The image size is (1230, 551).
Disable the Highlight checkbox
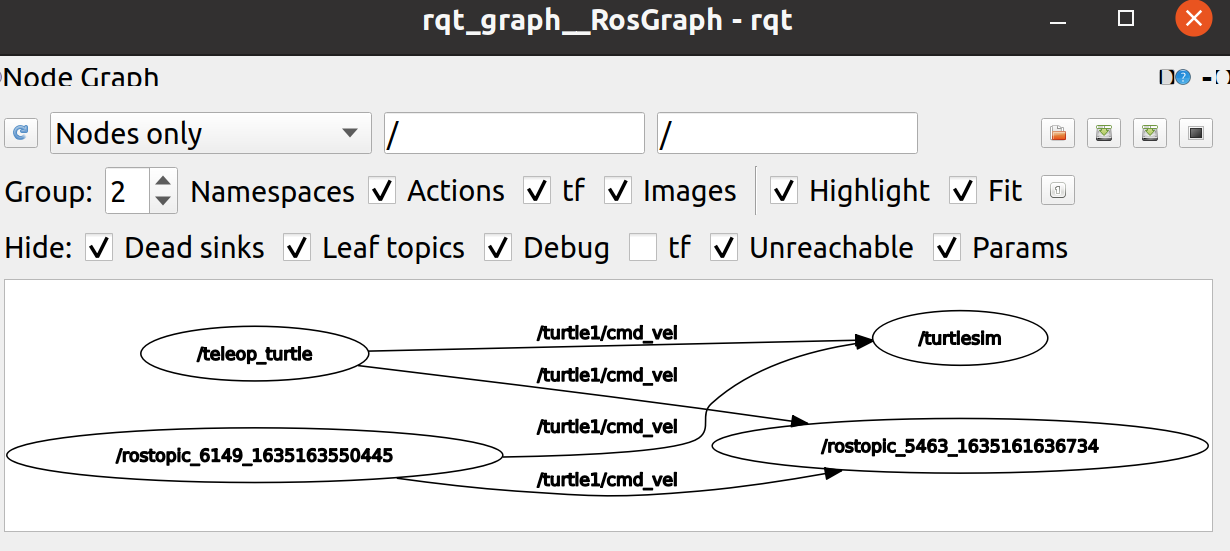[784, 190]
